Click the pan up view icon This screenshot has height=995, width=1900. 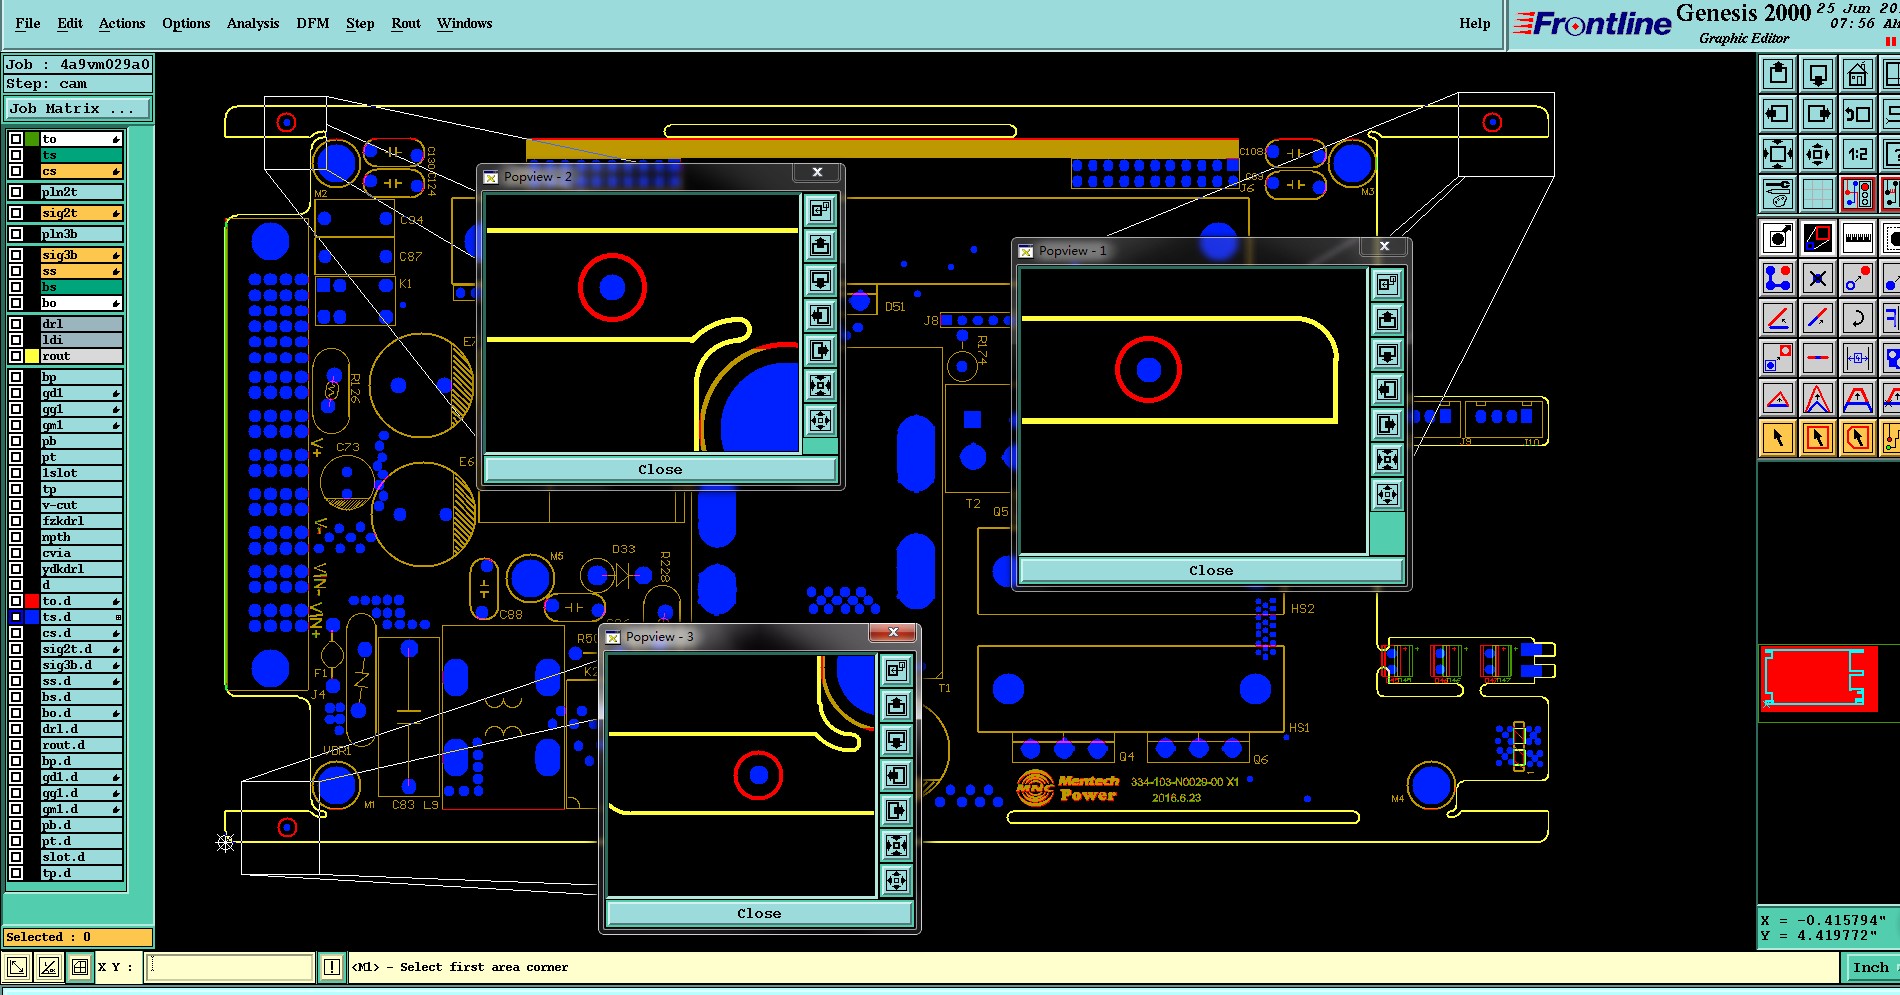pos(1778,74)
